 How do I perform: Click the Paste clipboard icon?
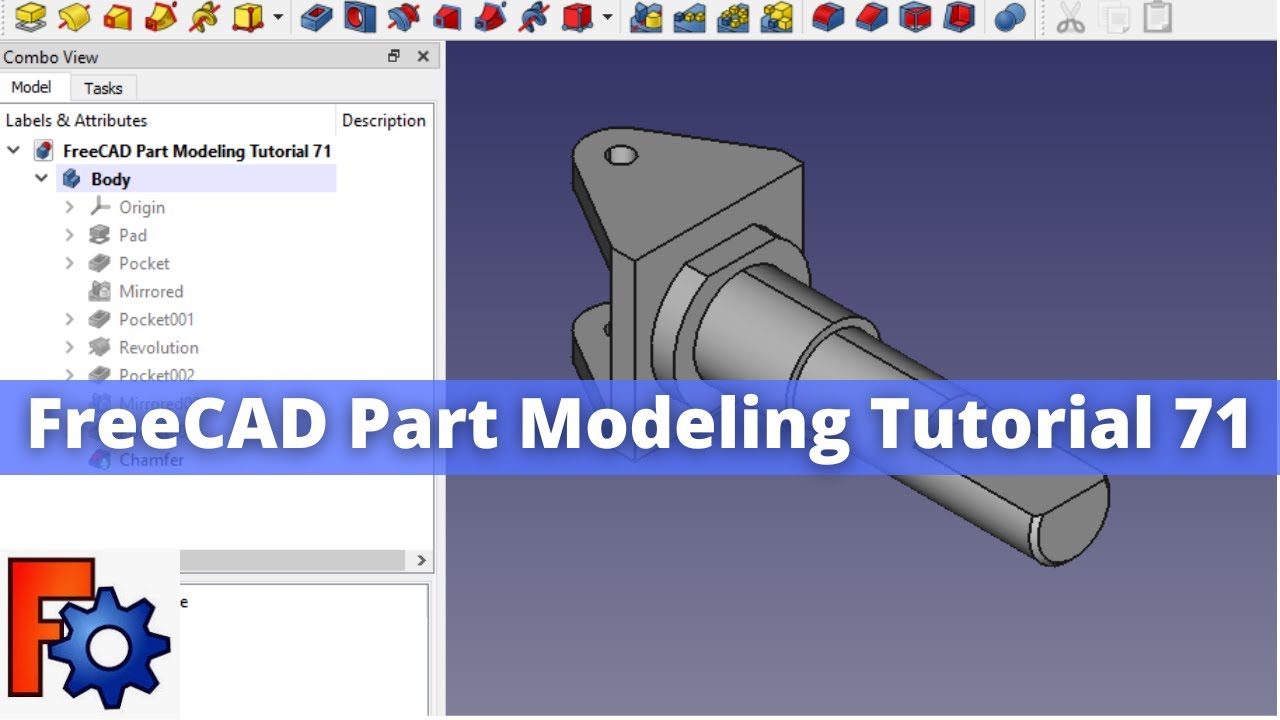pos(1157,16)
